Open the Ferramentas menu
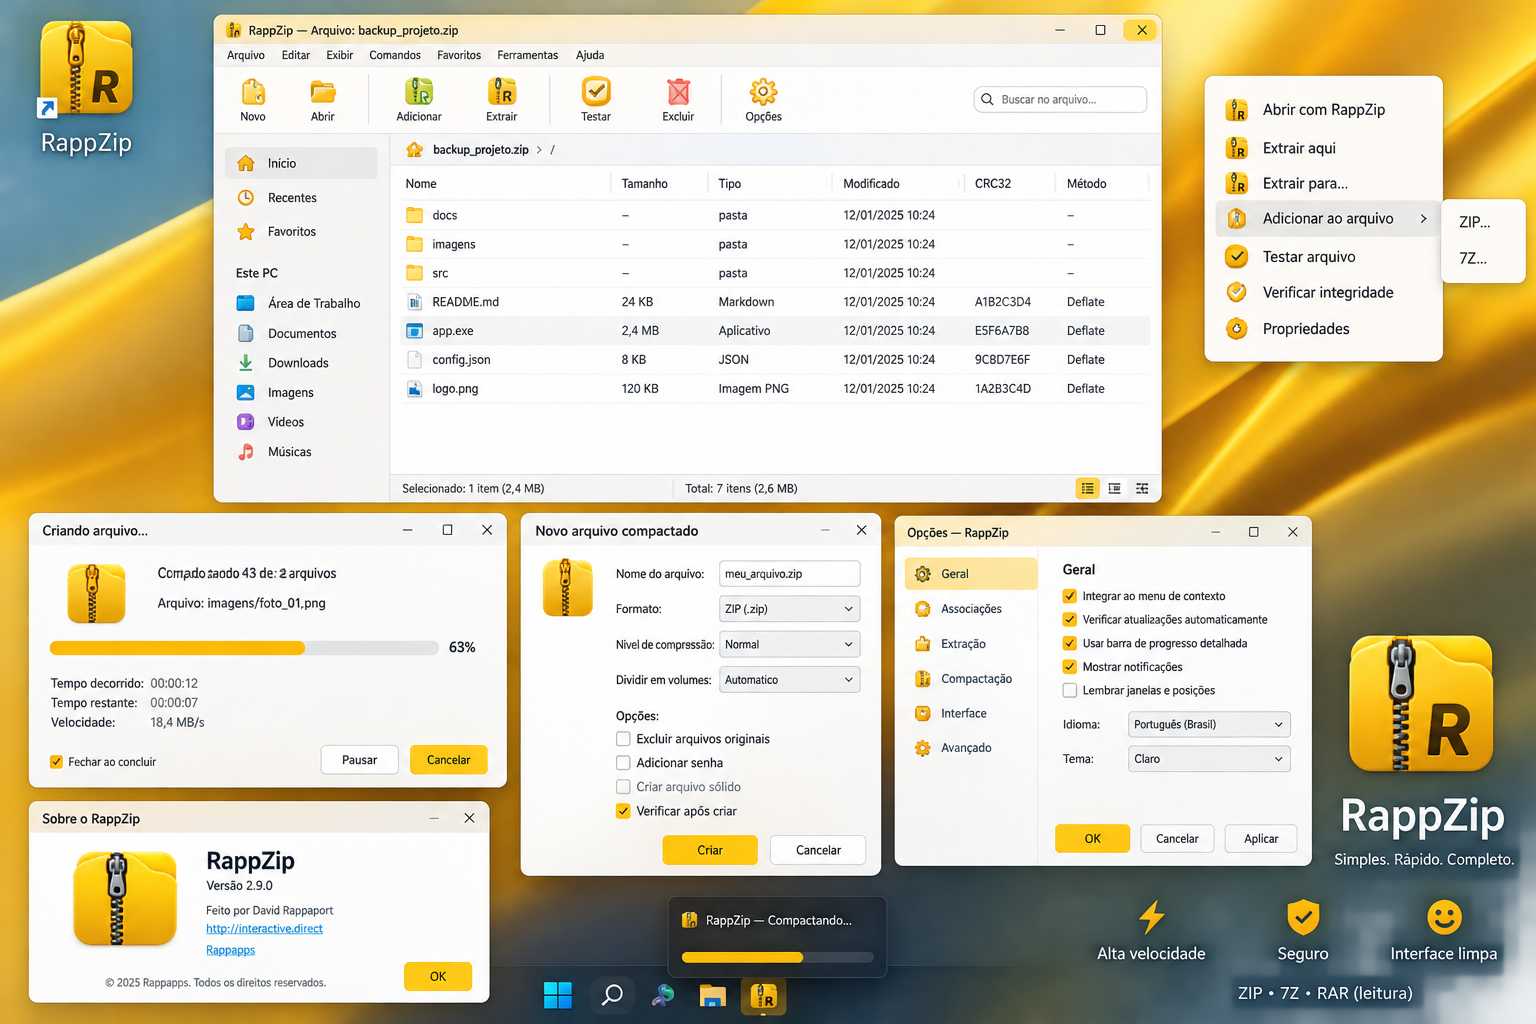The height and width of the screenshot is (1024, 1536). pos(528,55)
